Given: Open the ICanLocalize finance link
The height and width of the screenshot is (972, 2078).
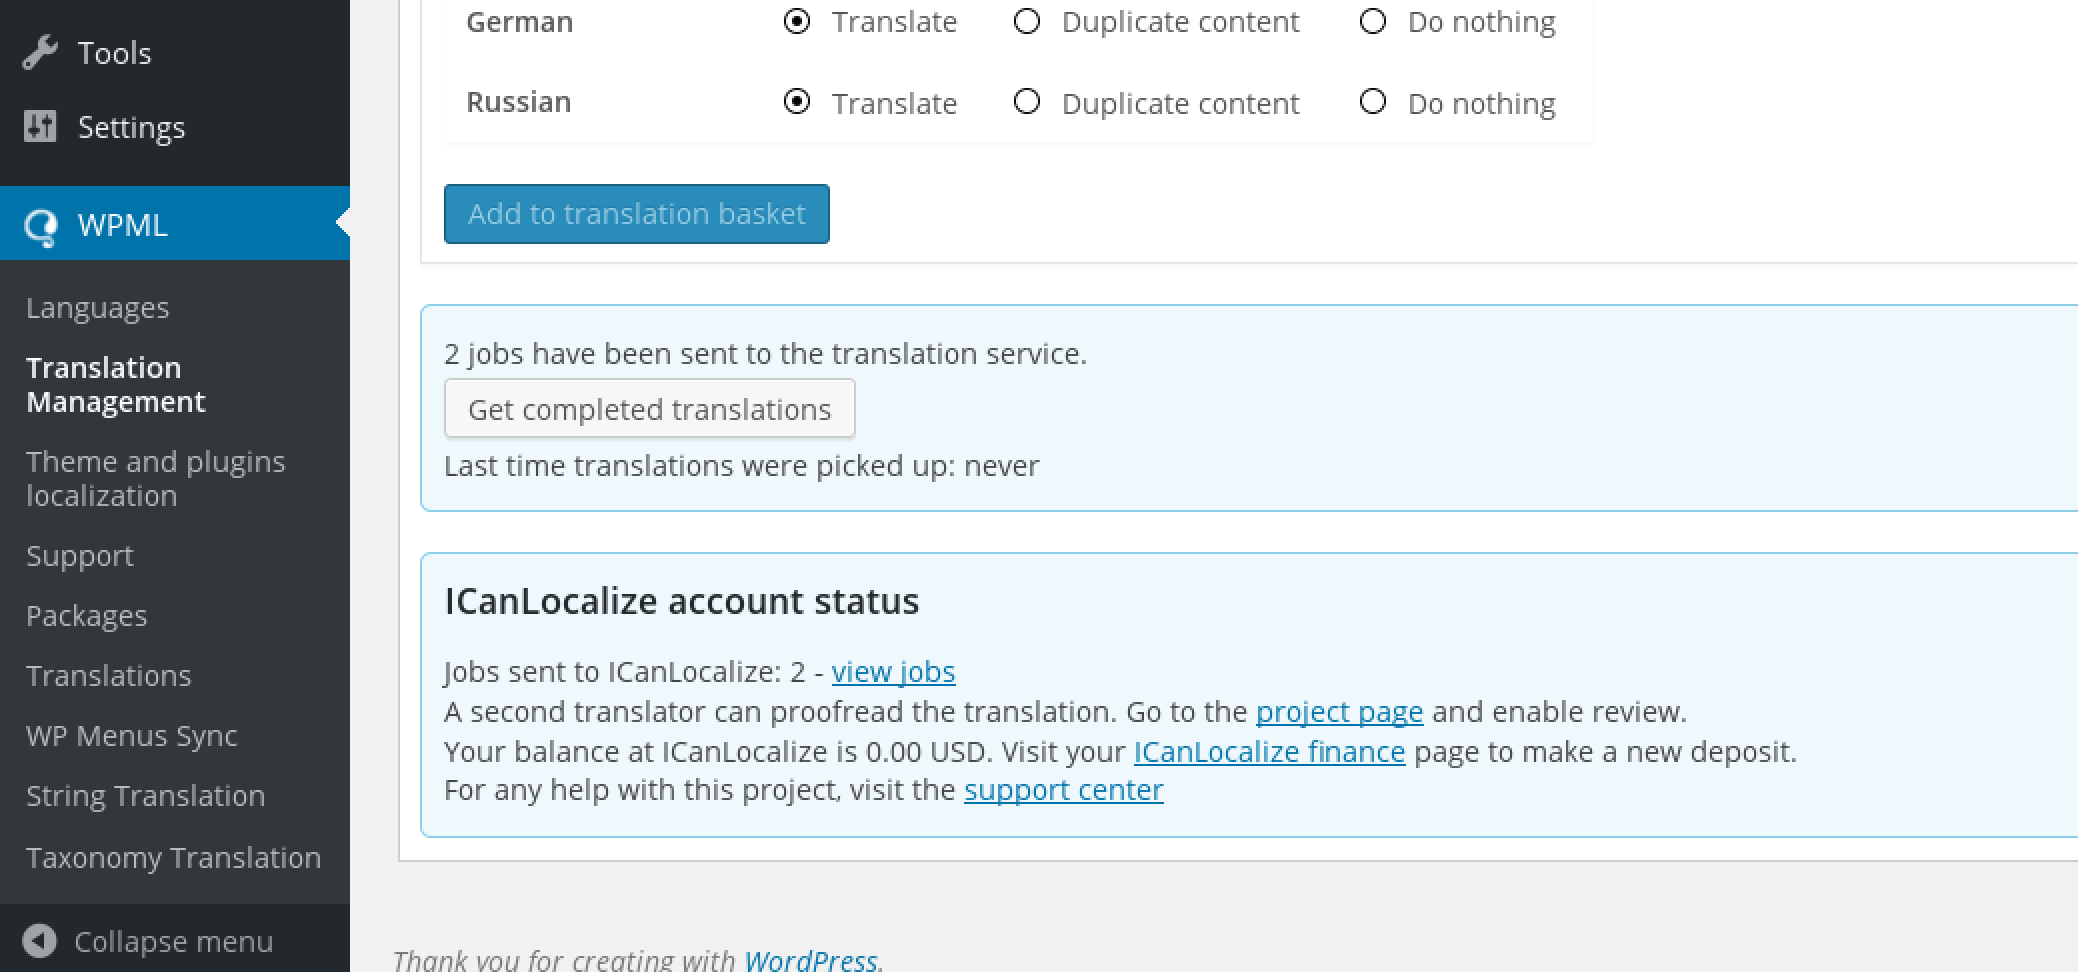Looking at the screenshot, I should [1269, 752].
